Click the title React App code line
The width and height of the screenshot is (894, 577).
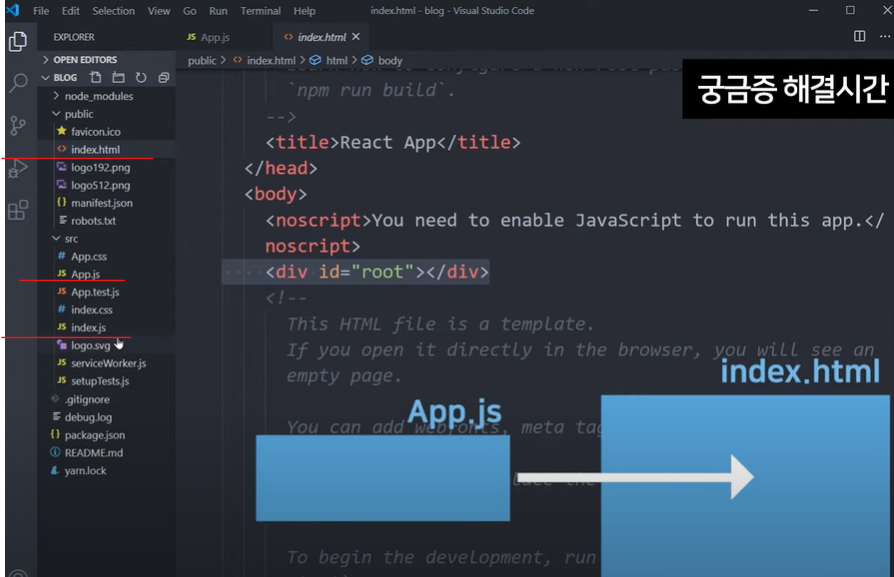pyautogui.click(x=393, y=142)
